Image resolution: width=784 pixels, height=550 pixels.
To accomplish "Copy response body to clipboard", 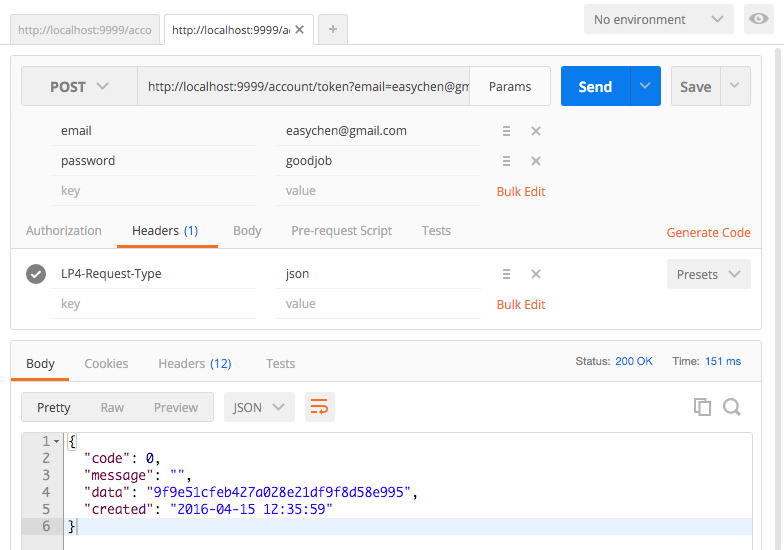I will 702,407.
